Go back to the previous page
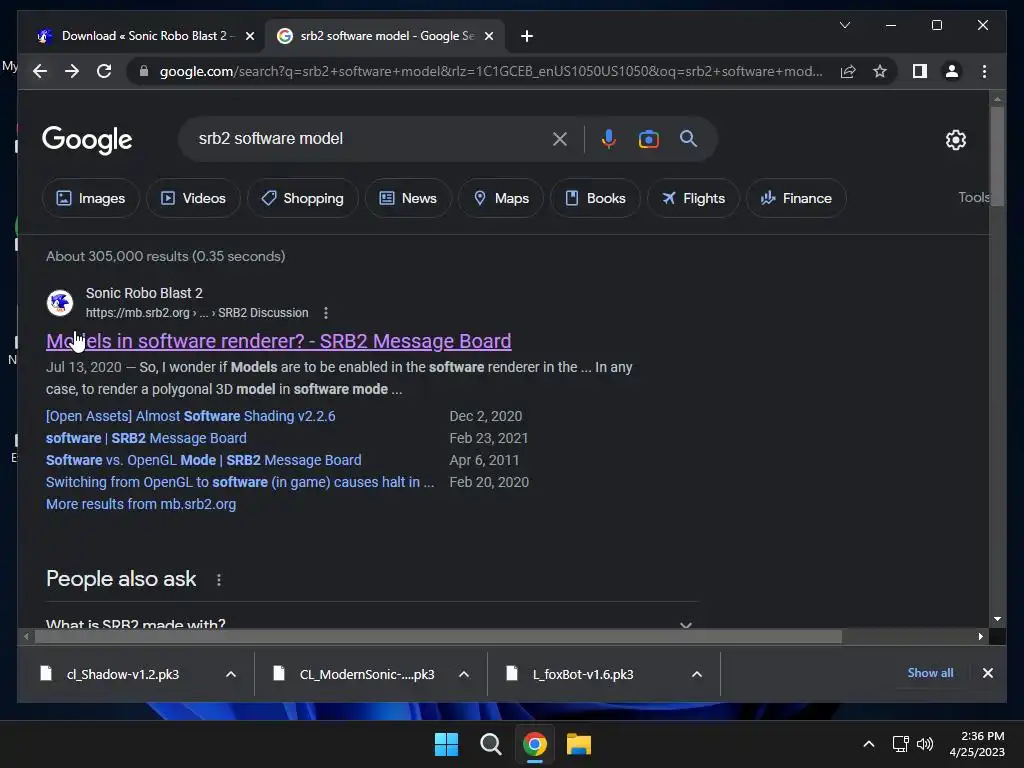The width and height of the screenshot is (1024, 768). click(40, 71)
